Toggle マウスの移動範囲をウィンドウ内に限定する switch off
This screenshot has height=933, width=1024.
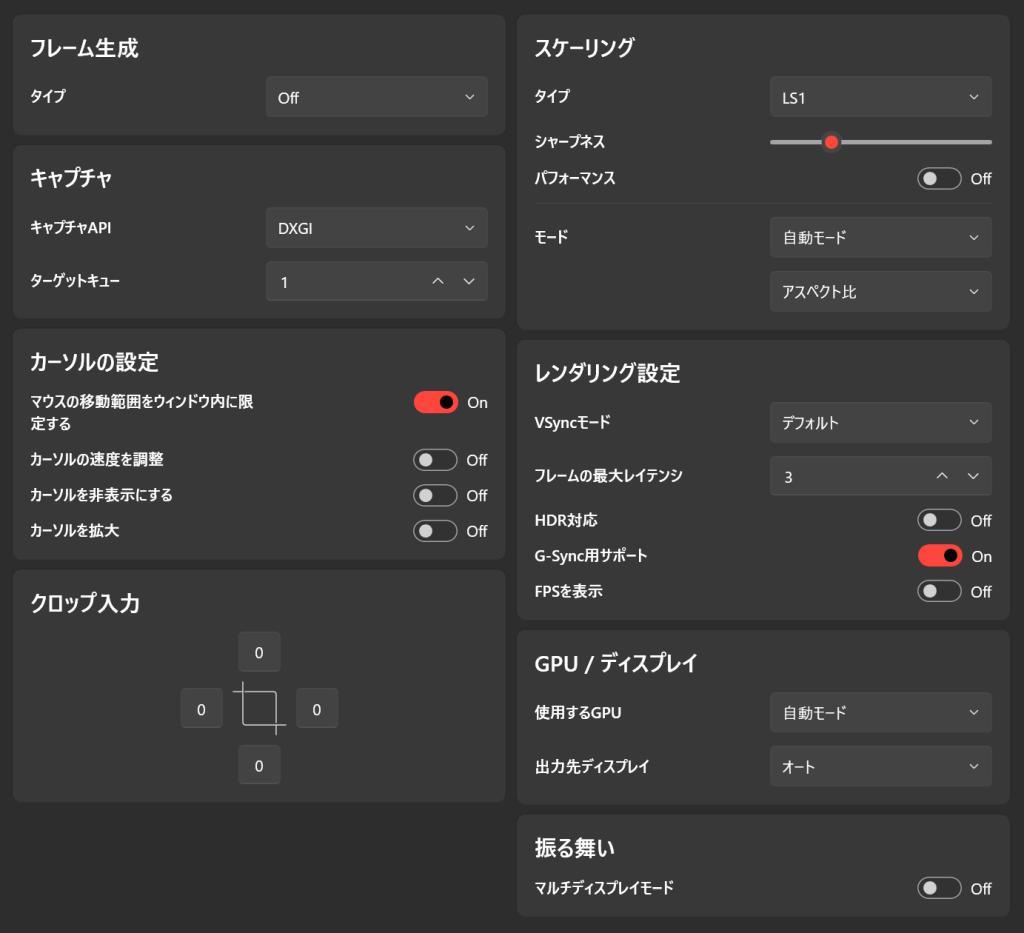pos(436,402)
